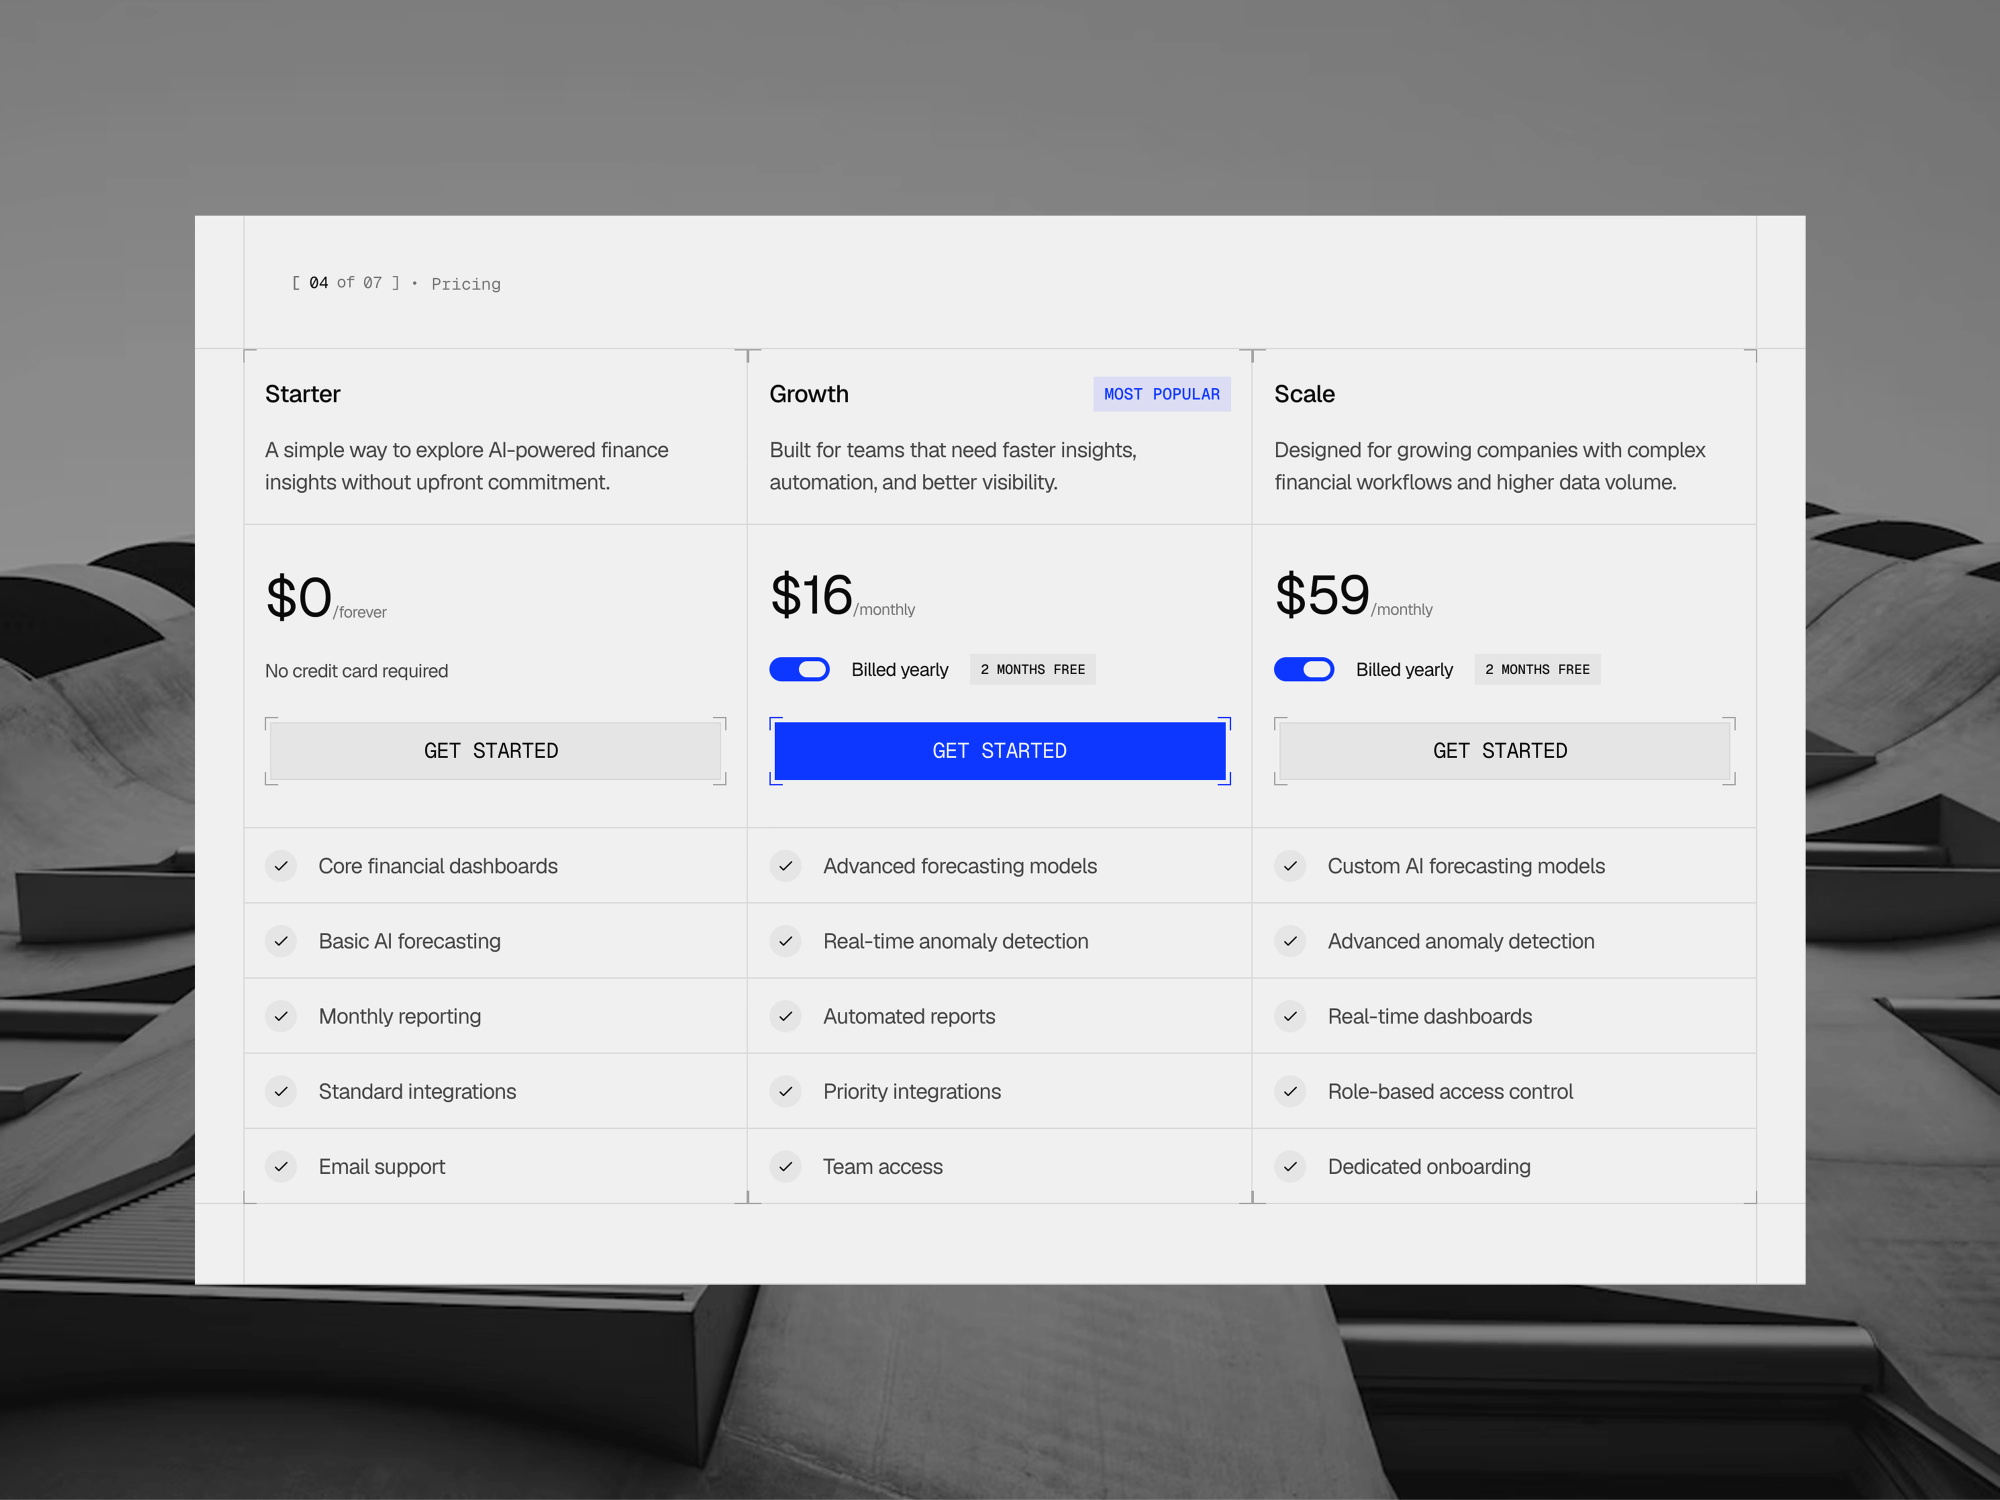The width and height of the screenshot is (2000, 1500).
Task: Click the $0 price text
Action: [298, 597]
